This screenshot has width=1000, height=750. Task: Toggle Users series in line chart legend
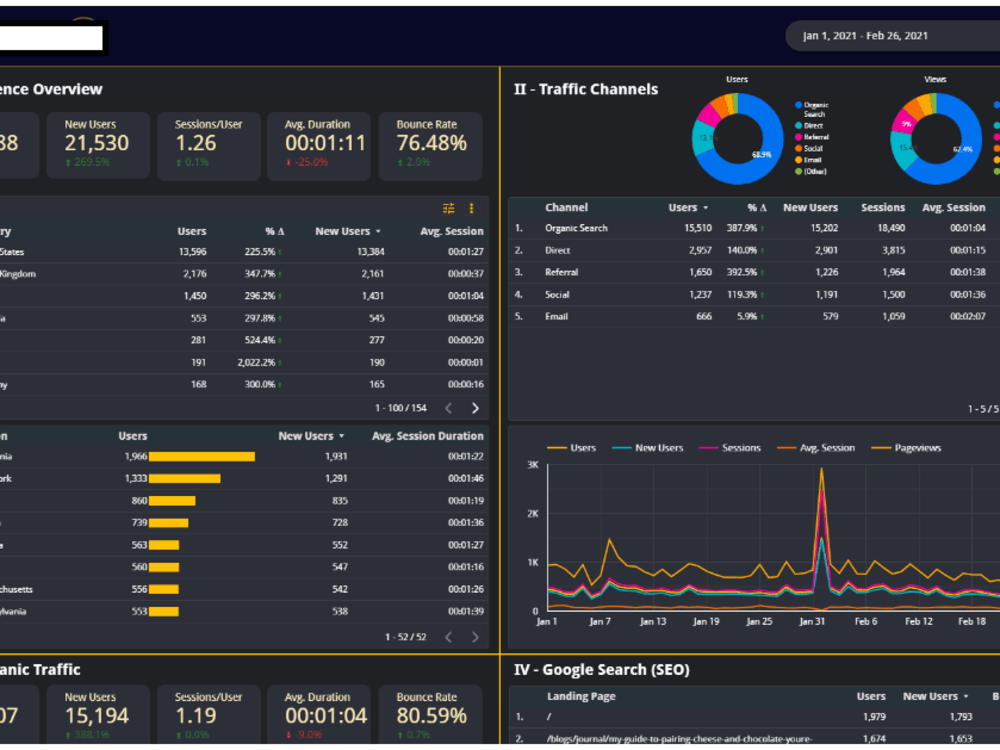click(571, 448)
